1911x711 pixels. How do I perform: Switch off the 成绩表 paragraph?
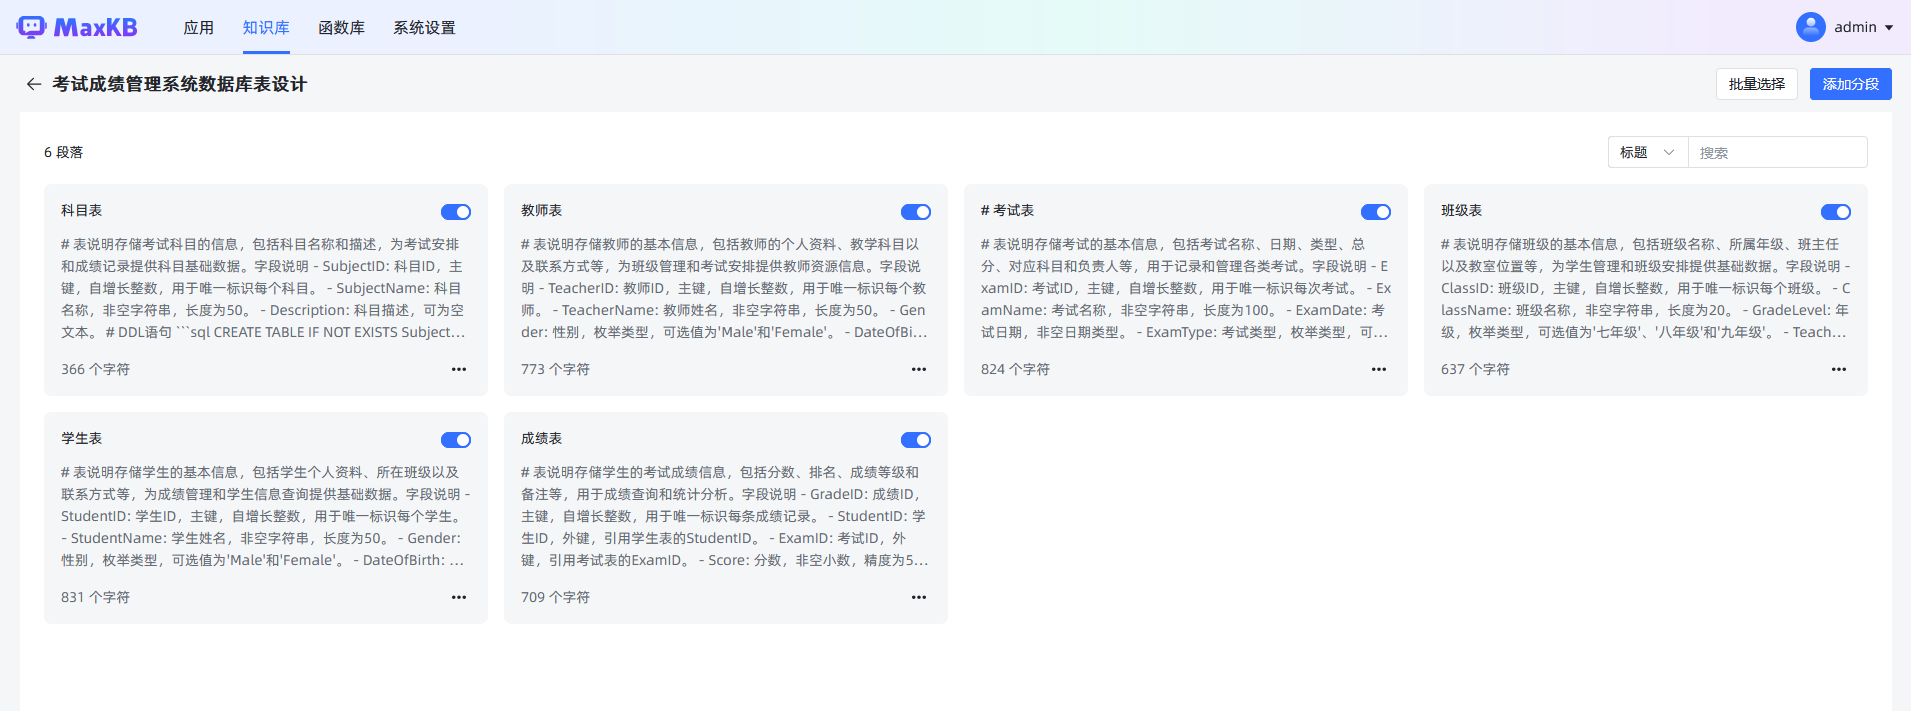point(916,440)
